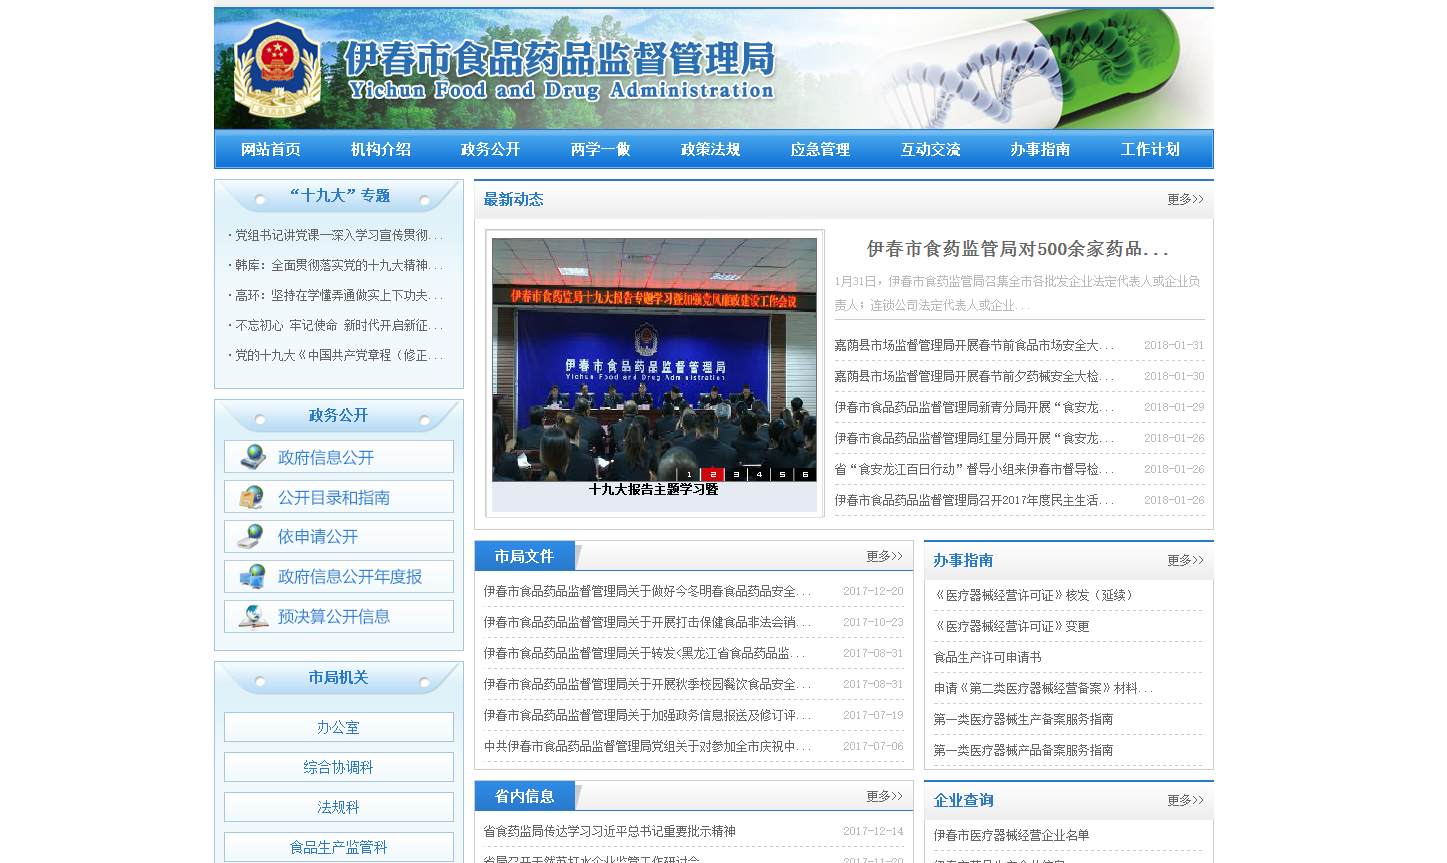Select slideshow page 2 indicator
The width and height of the screenshot is (1447, 863).
click(x=712, y=474)
